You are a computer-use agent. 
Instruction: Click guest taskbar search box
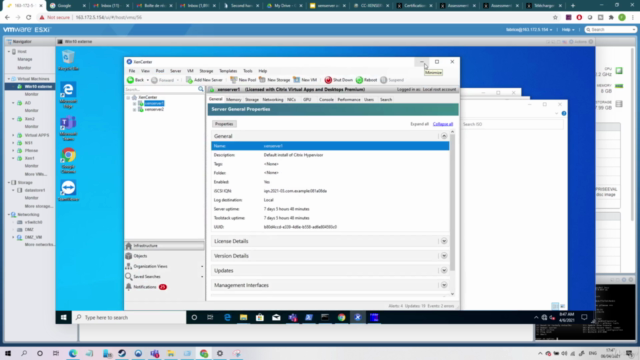tap(129, 318)
